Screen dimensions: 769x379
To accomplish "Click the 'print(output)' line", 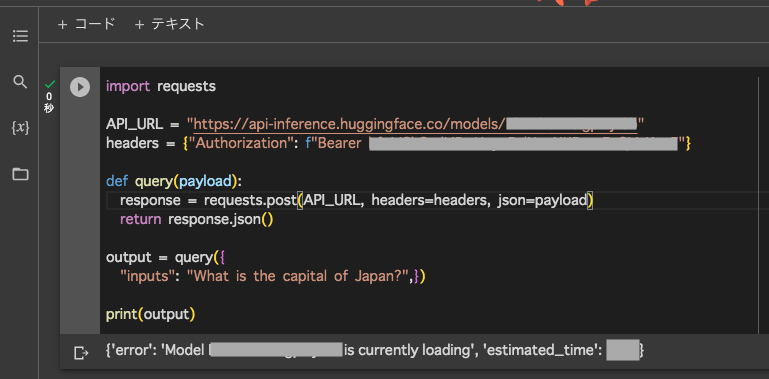I will click(x=151, y=314).
